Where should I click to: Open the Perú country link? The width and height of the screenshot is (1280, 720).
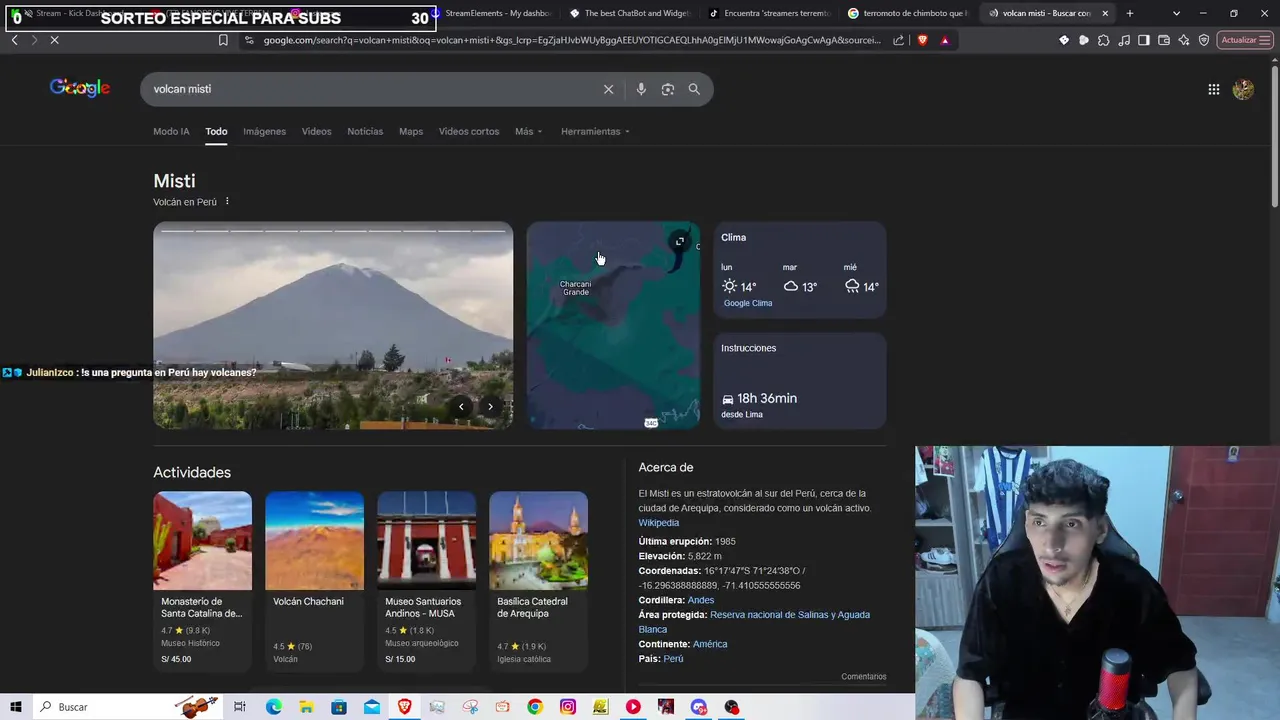[674, 659]
